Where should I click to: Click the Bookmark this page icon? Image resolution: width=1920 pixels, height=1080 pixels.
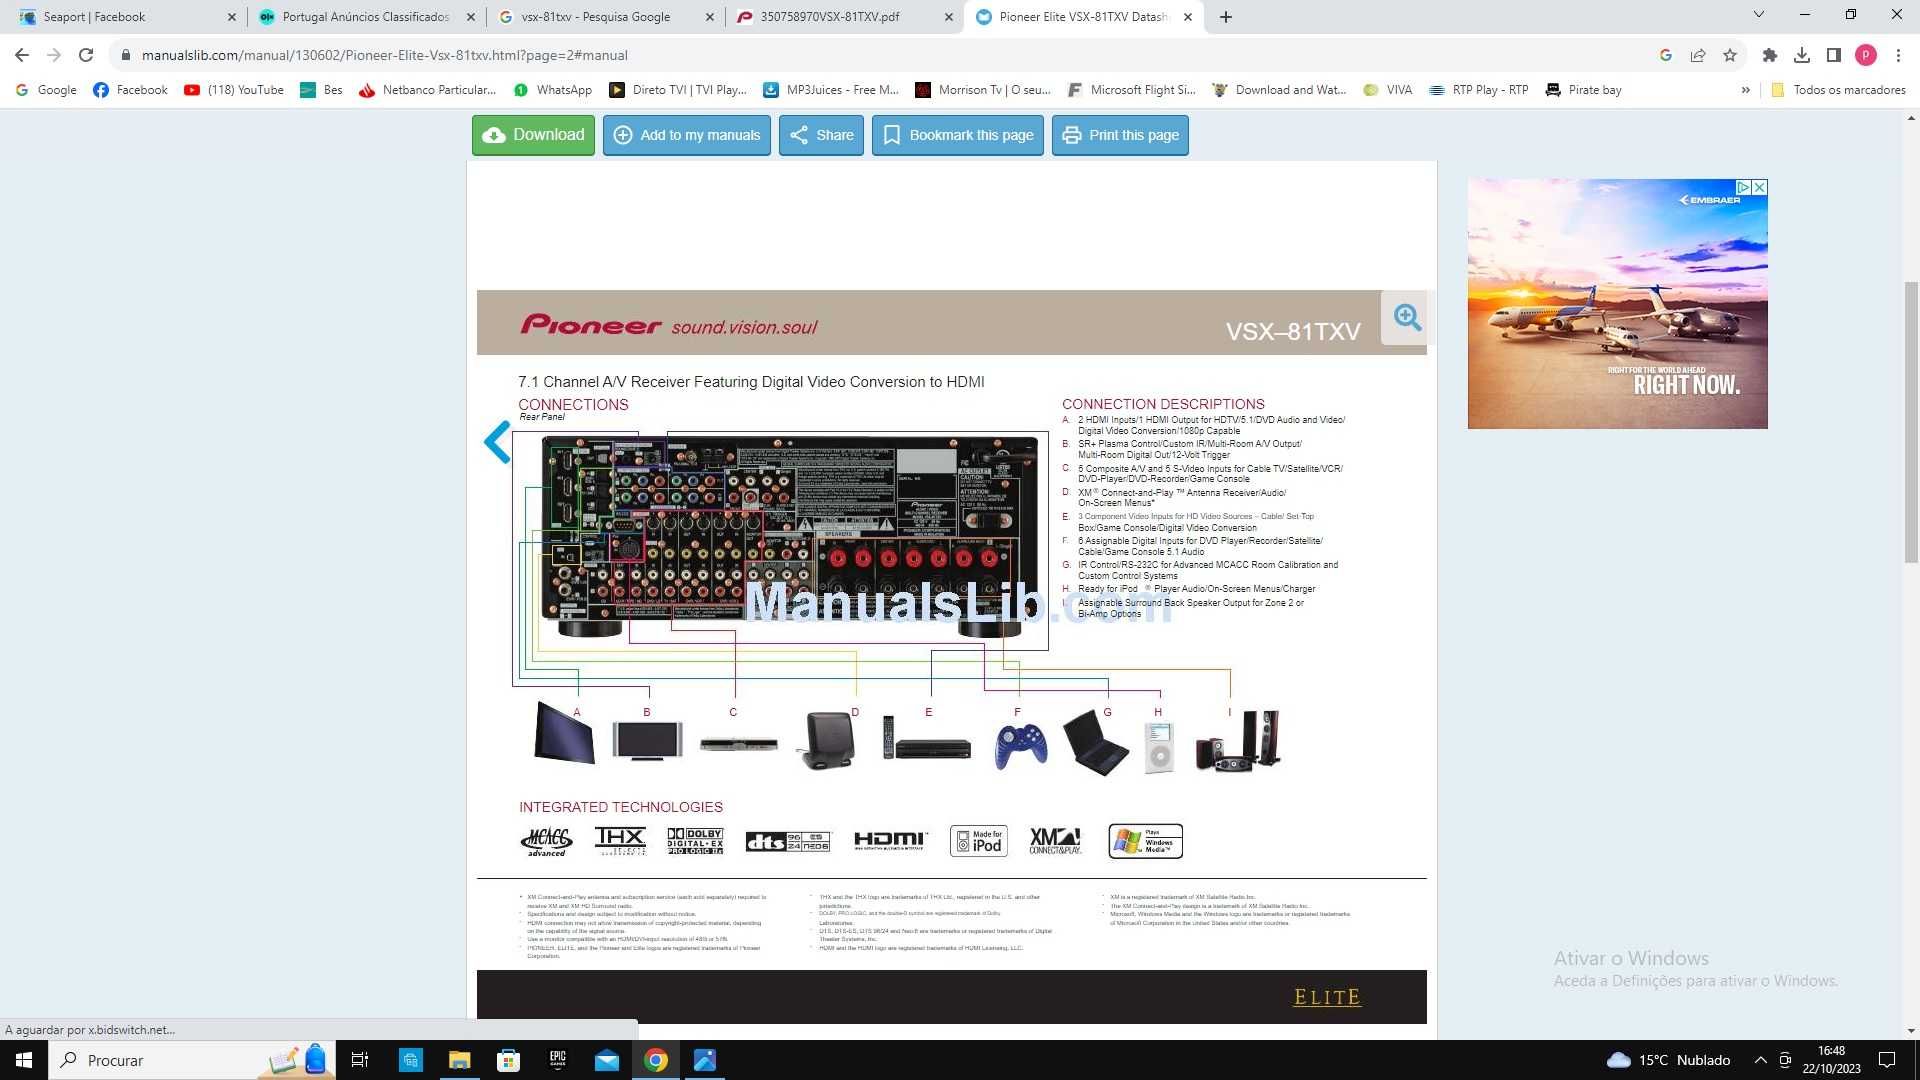[x=893, y=135]
